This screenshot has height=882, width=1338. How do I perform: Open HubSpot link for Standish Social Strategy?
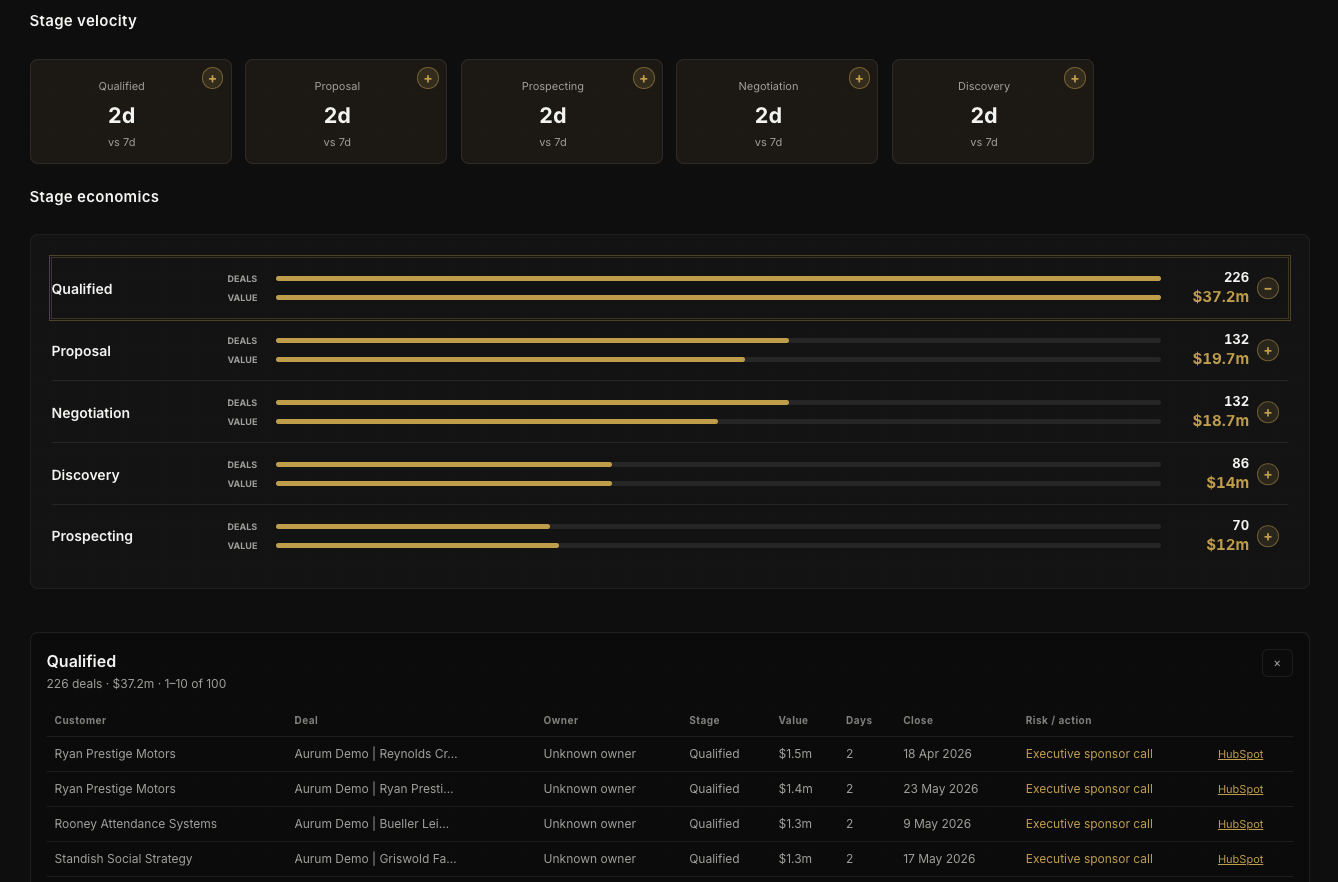click(x=1240, y=859)
